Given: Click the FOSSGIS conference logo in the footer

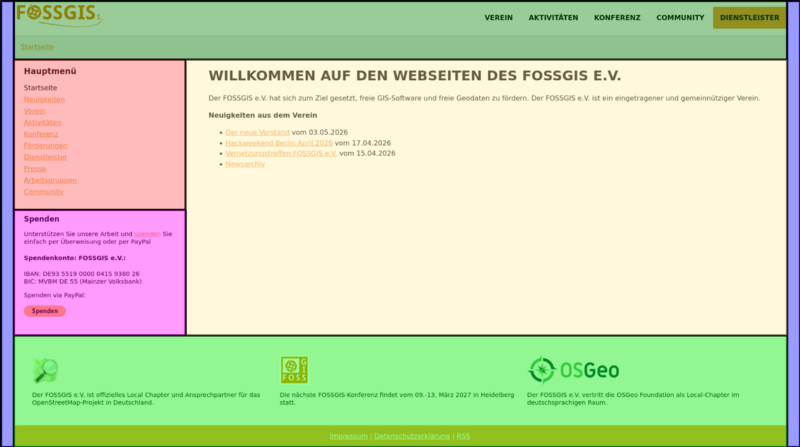Looking at the screenshot, I should click(294, 370).
